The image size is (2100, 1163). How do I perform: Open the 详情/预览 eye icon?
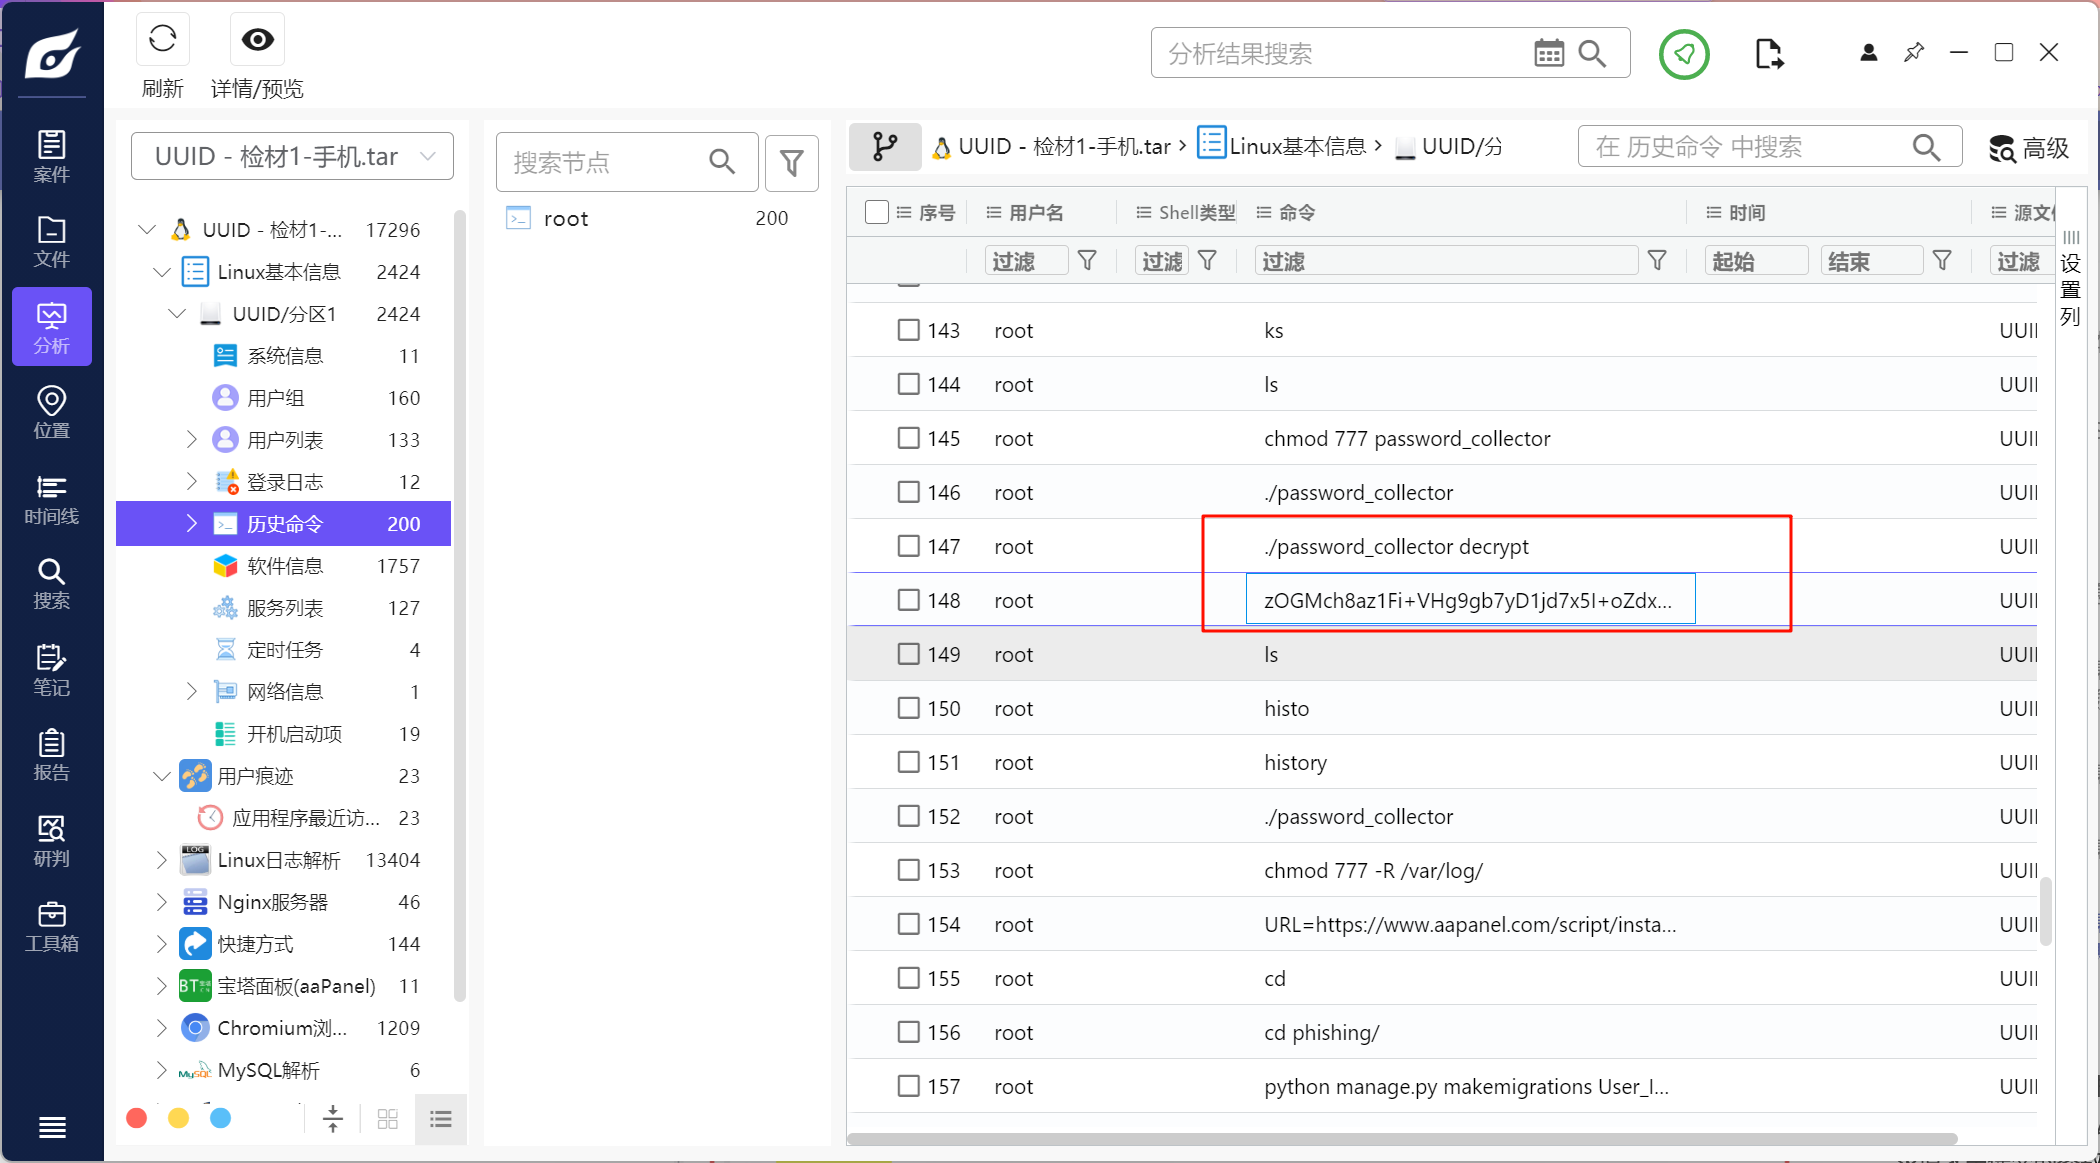[x=257, y=40]
